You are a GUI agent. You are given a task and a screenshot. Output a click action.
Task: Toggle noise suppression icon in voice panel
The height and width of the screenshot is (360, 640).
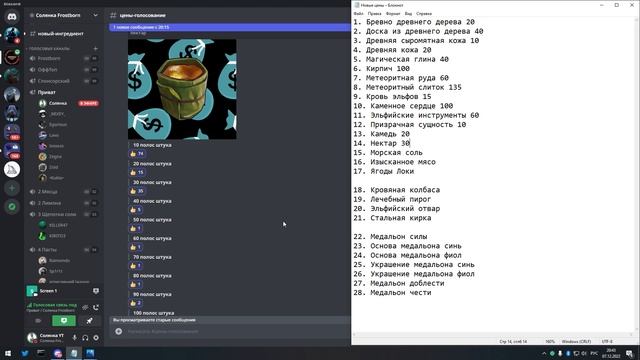[x=85, y=307]
